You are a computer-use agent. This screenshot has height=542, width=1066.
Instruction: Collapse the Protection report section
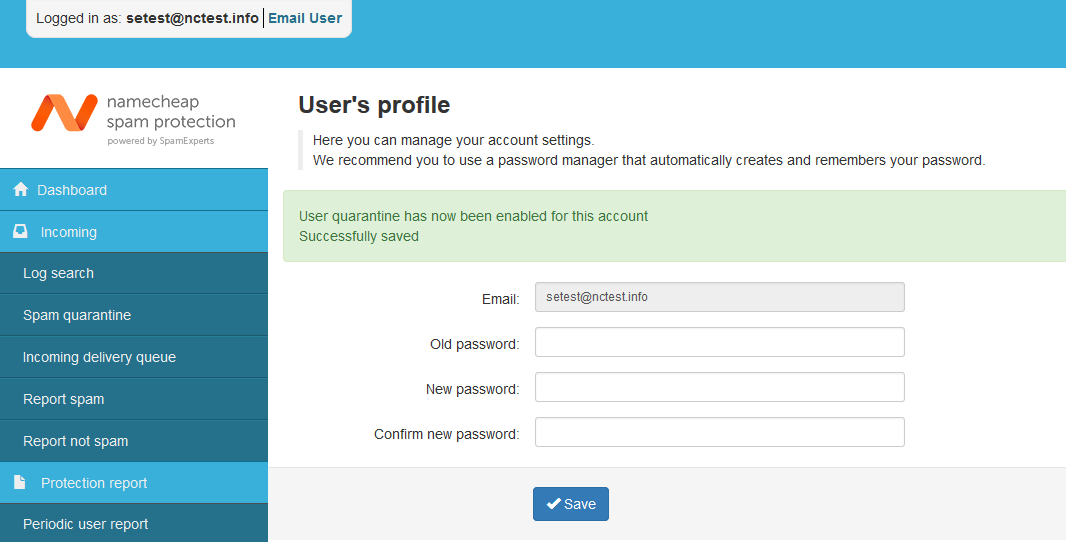click(134, 483)
